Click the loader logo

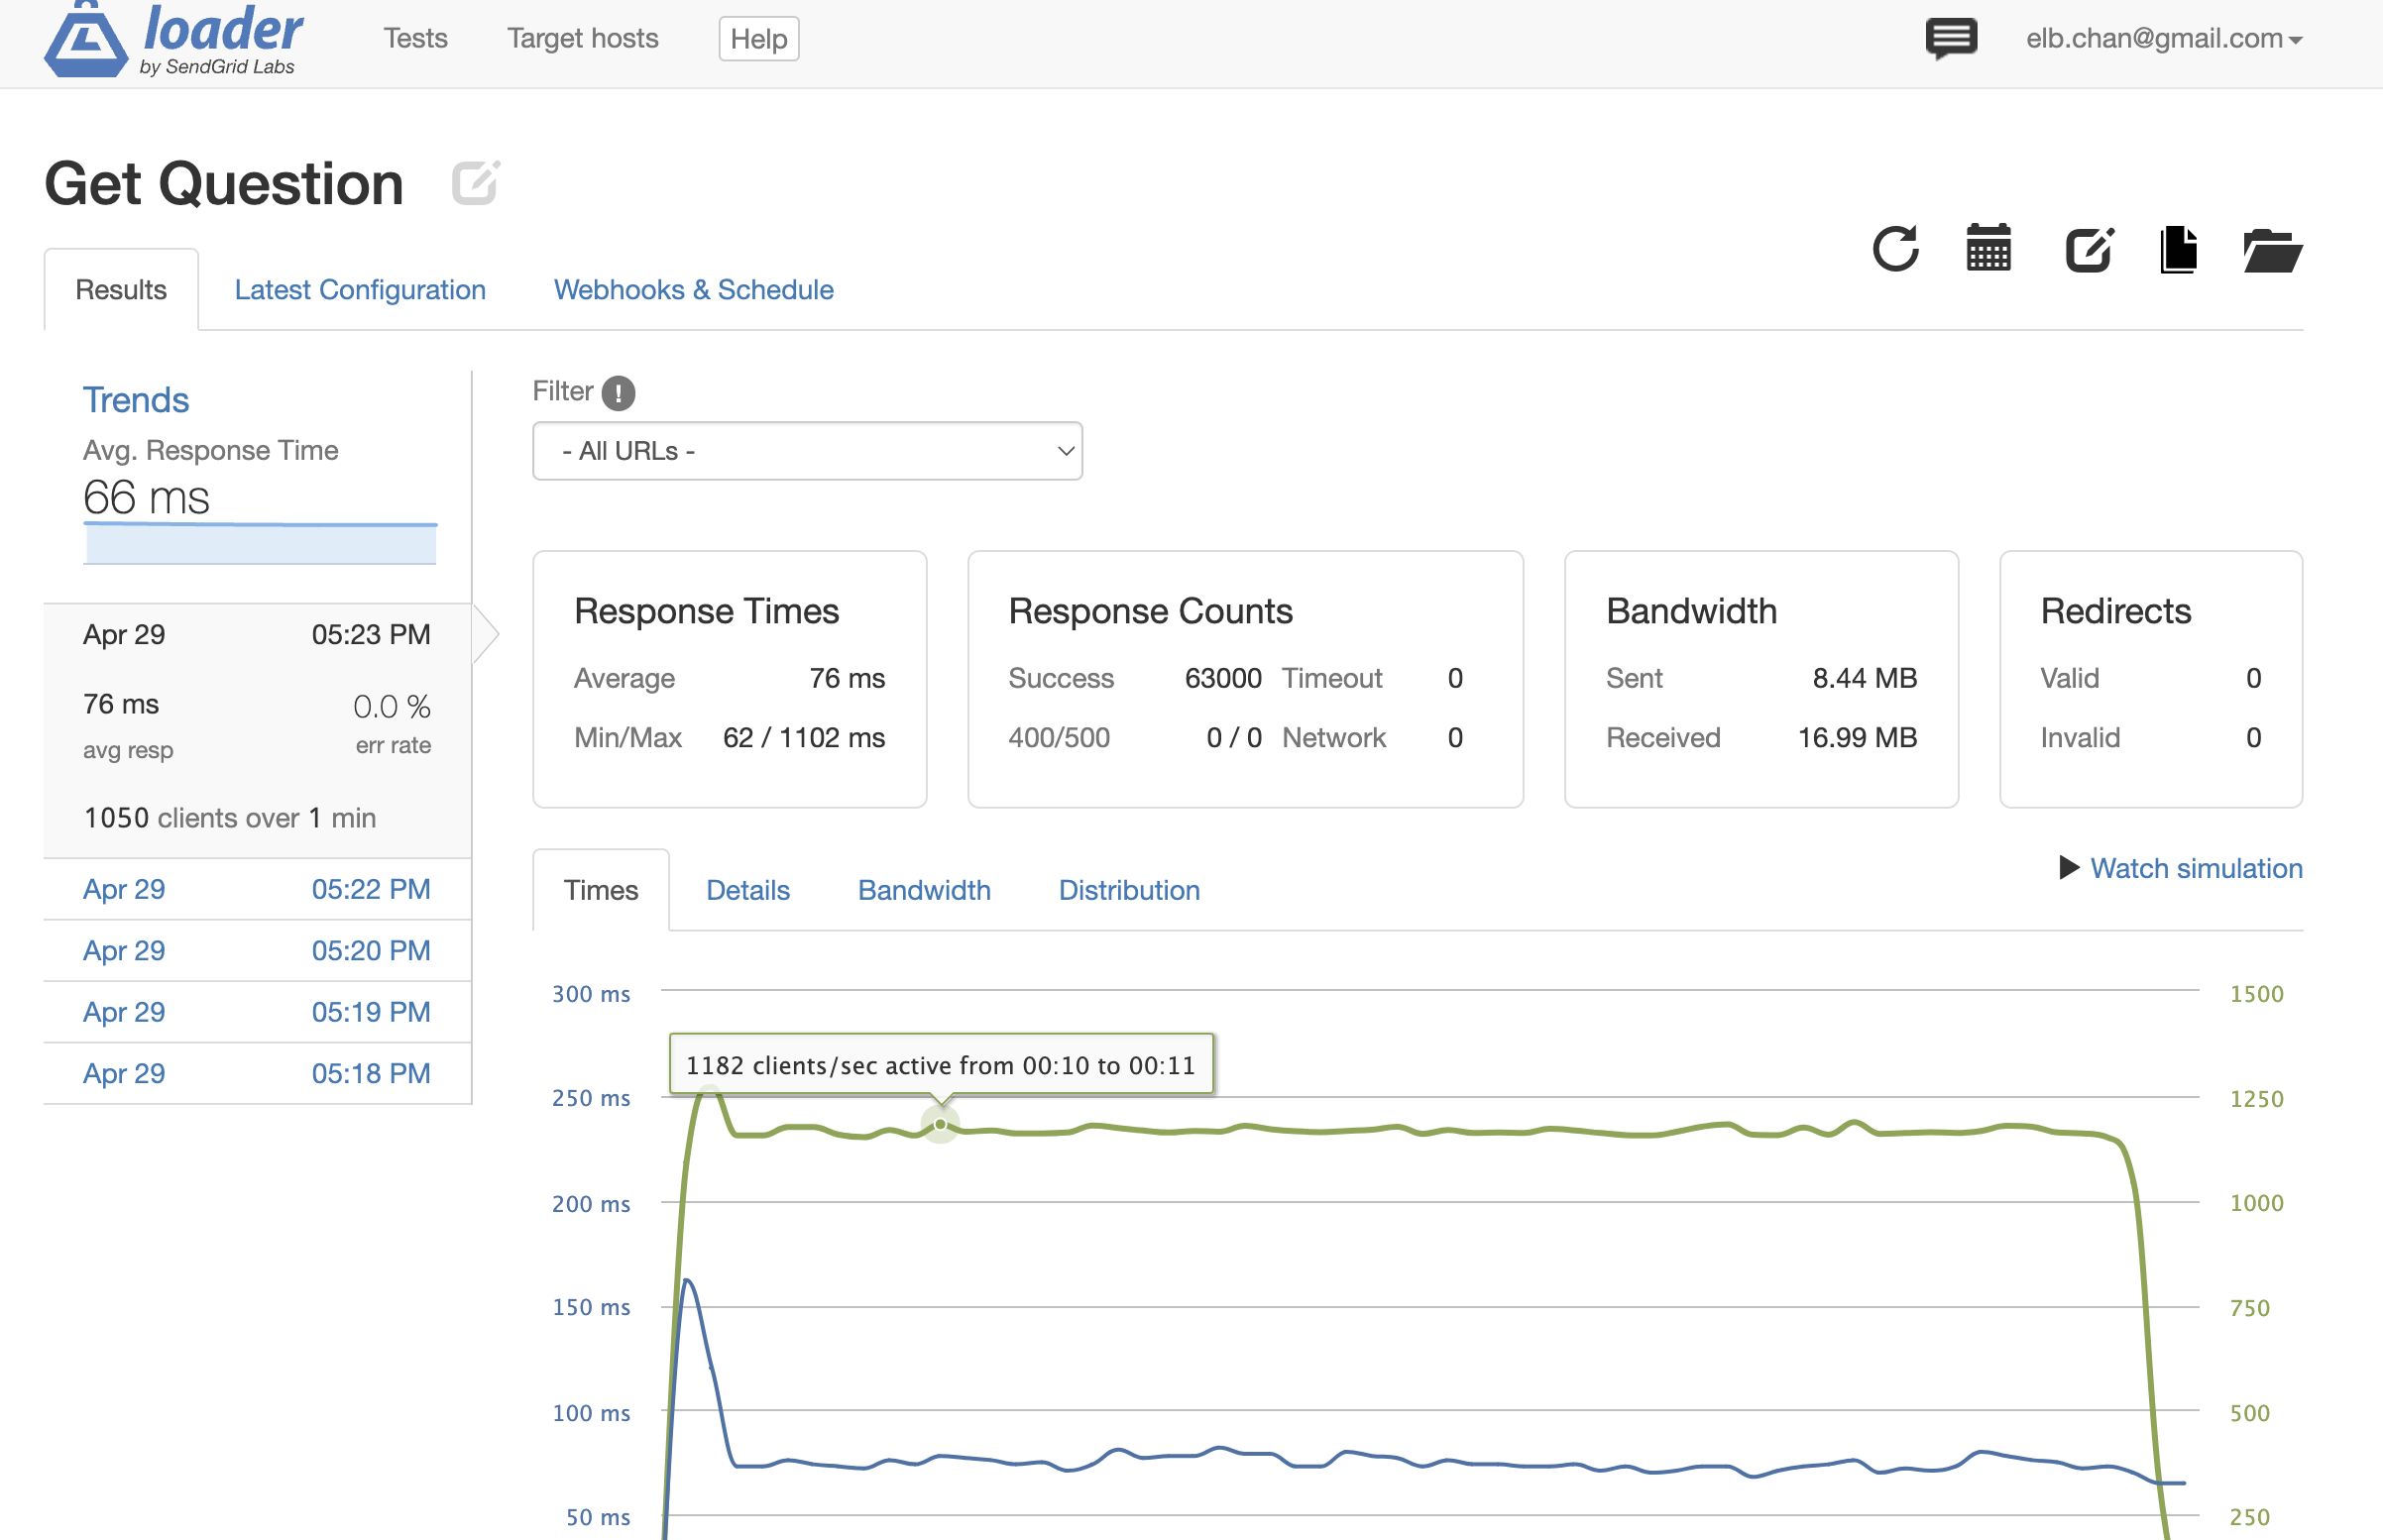(175, 40)
